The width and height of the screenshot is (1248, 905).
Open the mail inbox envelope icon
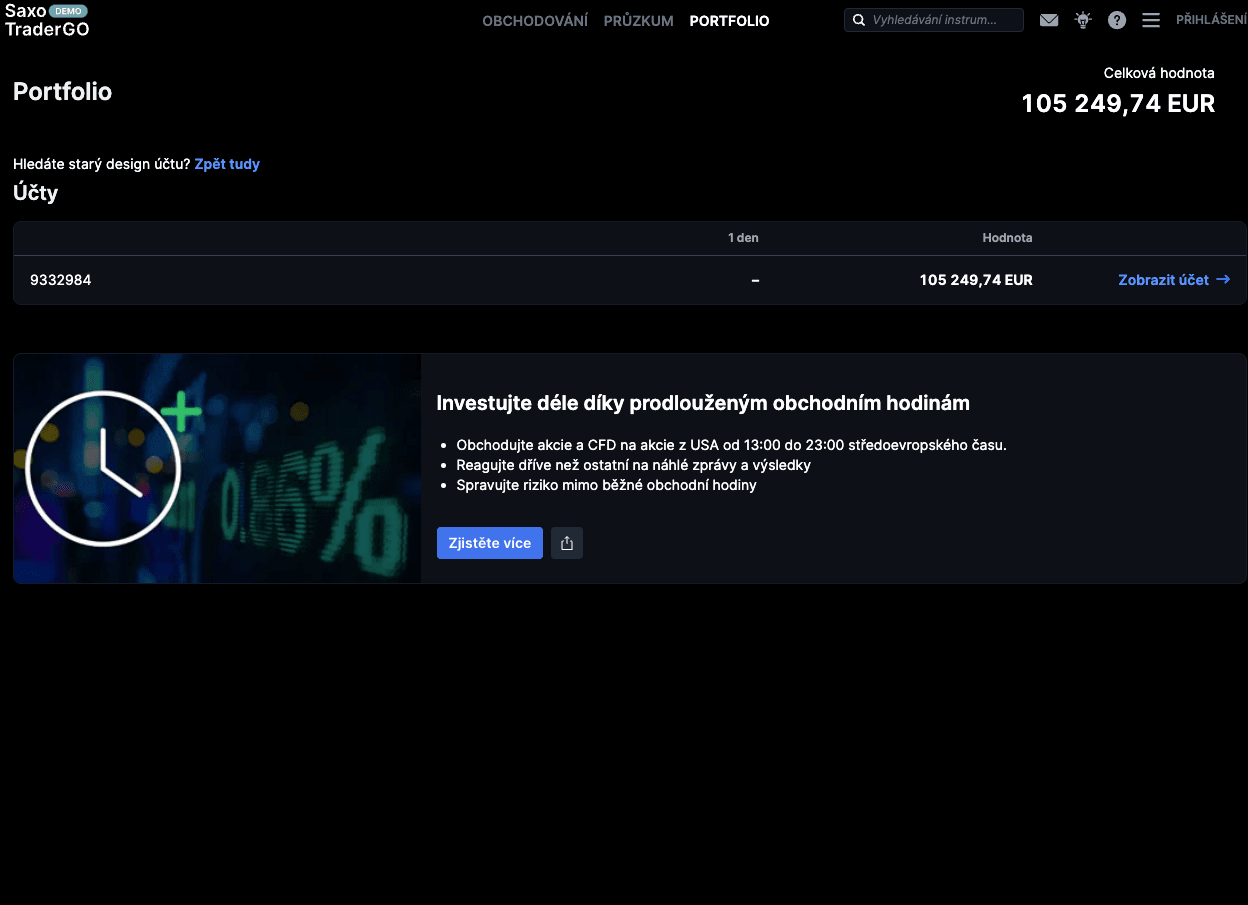point(1048,20)
